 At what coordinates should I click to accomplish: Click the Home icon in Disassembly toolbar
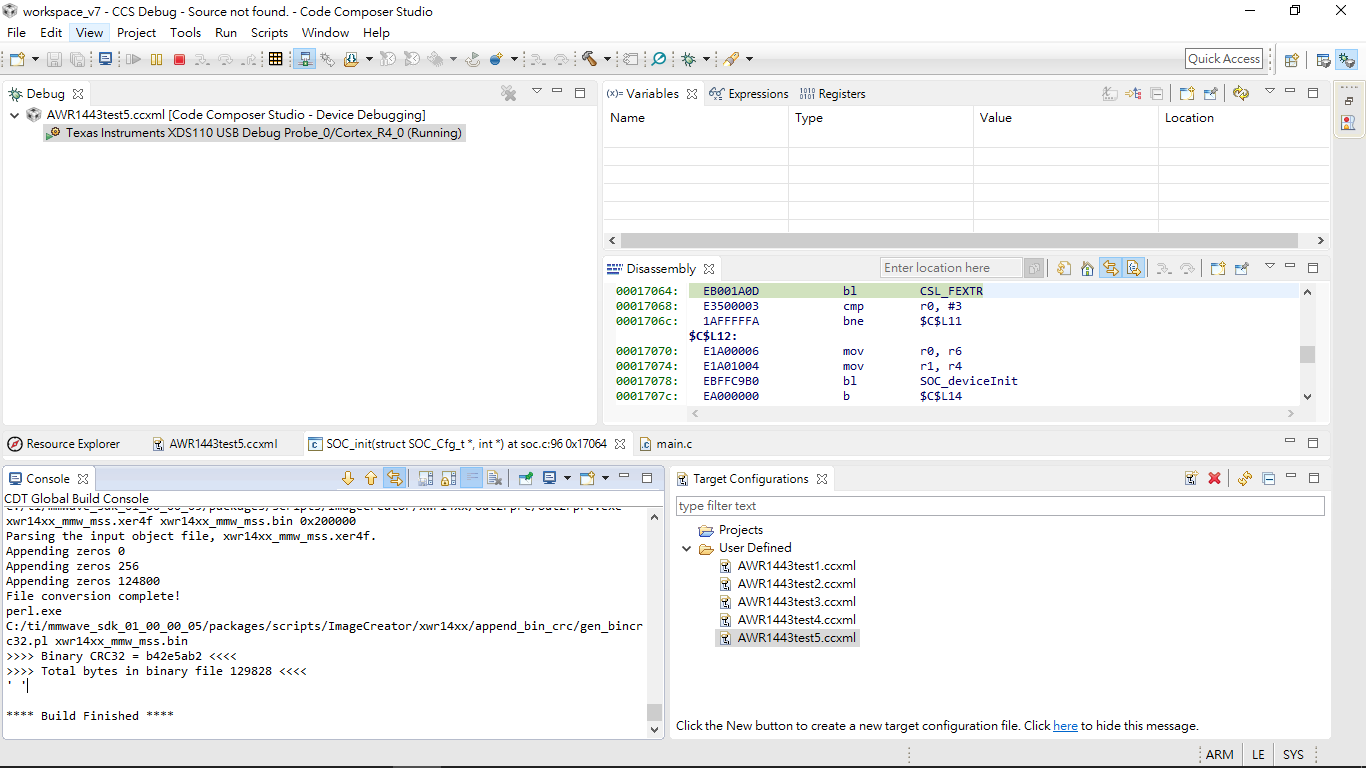click(x=1087, y=268)
